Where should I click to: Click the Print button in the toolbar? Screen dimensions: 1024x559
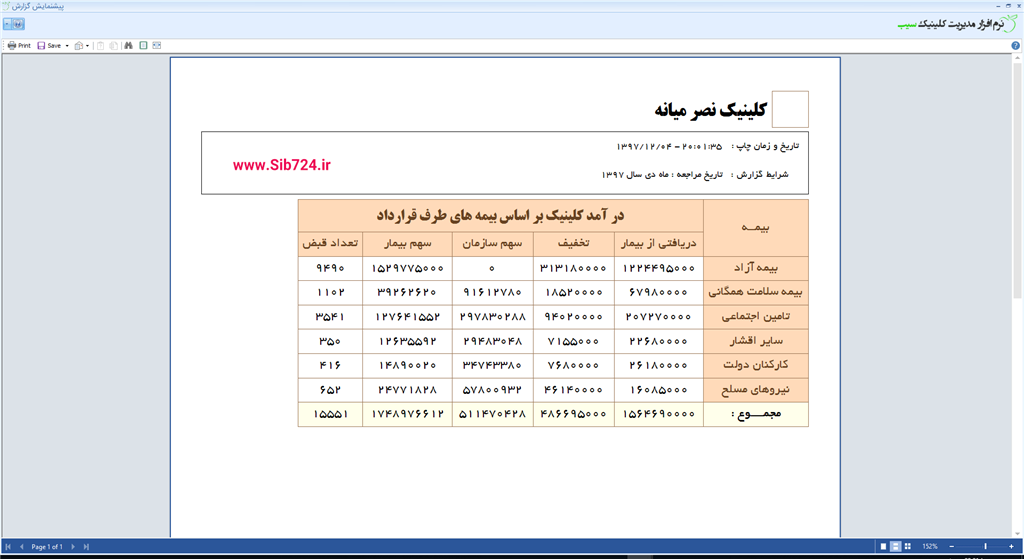pyautogui.click(x=18, y=45)
